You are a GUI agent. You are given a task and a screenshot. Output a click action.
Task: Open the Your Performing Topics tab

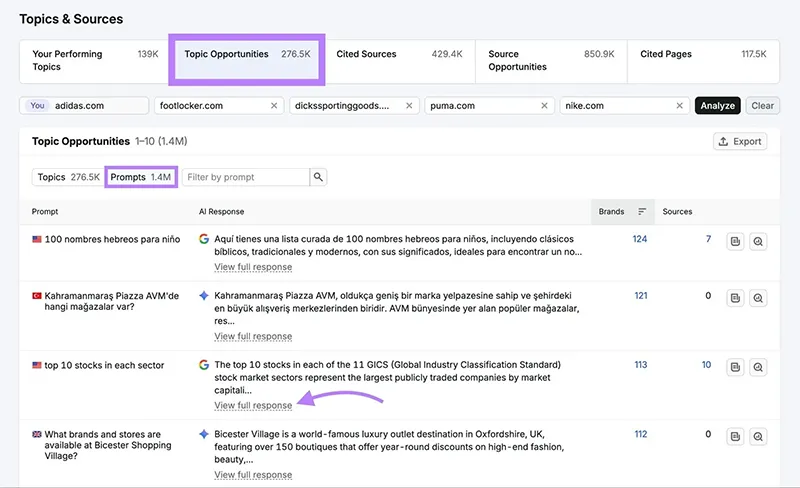click(x=95, y=61)
